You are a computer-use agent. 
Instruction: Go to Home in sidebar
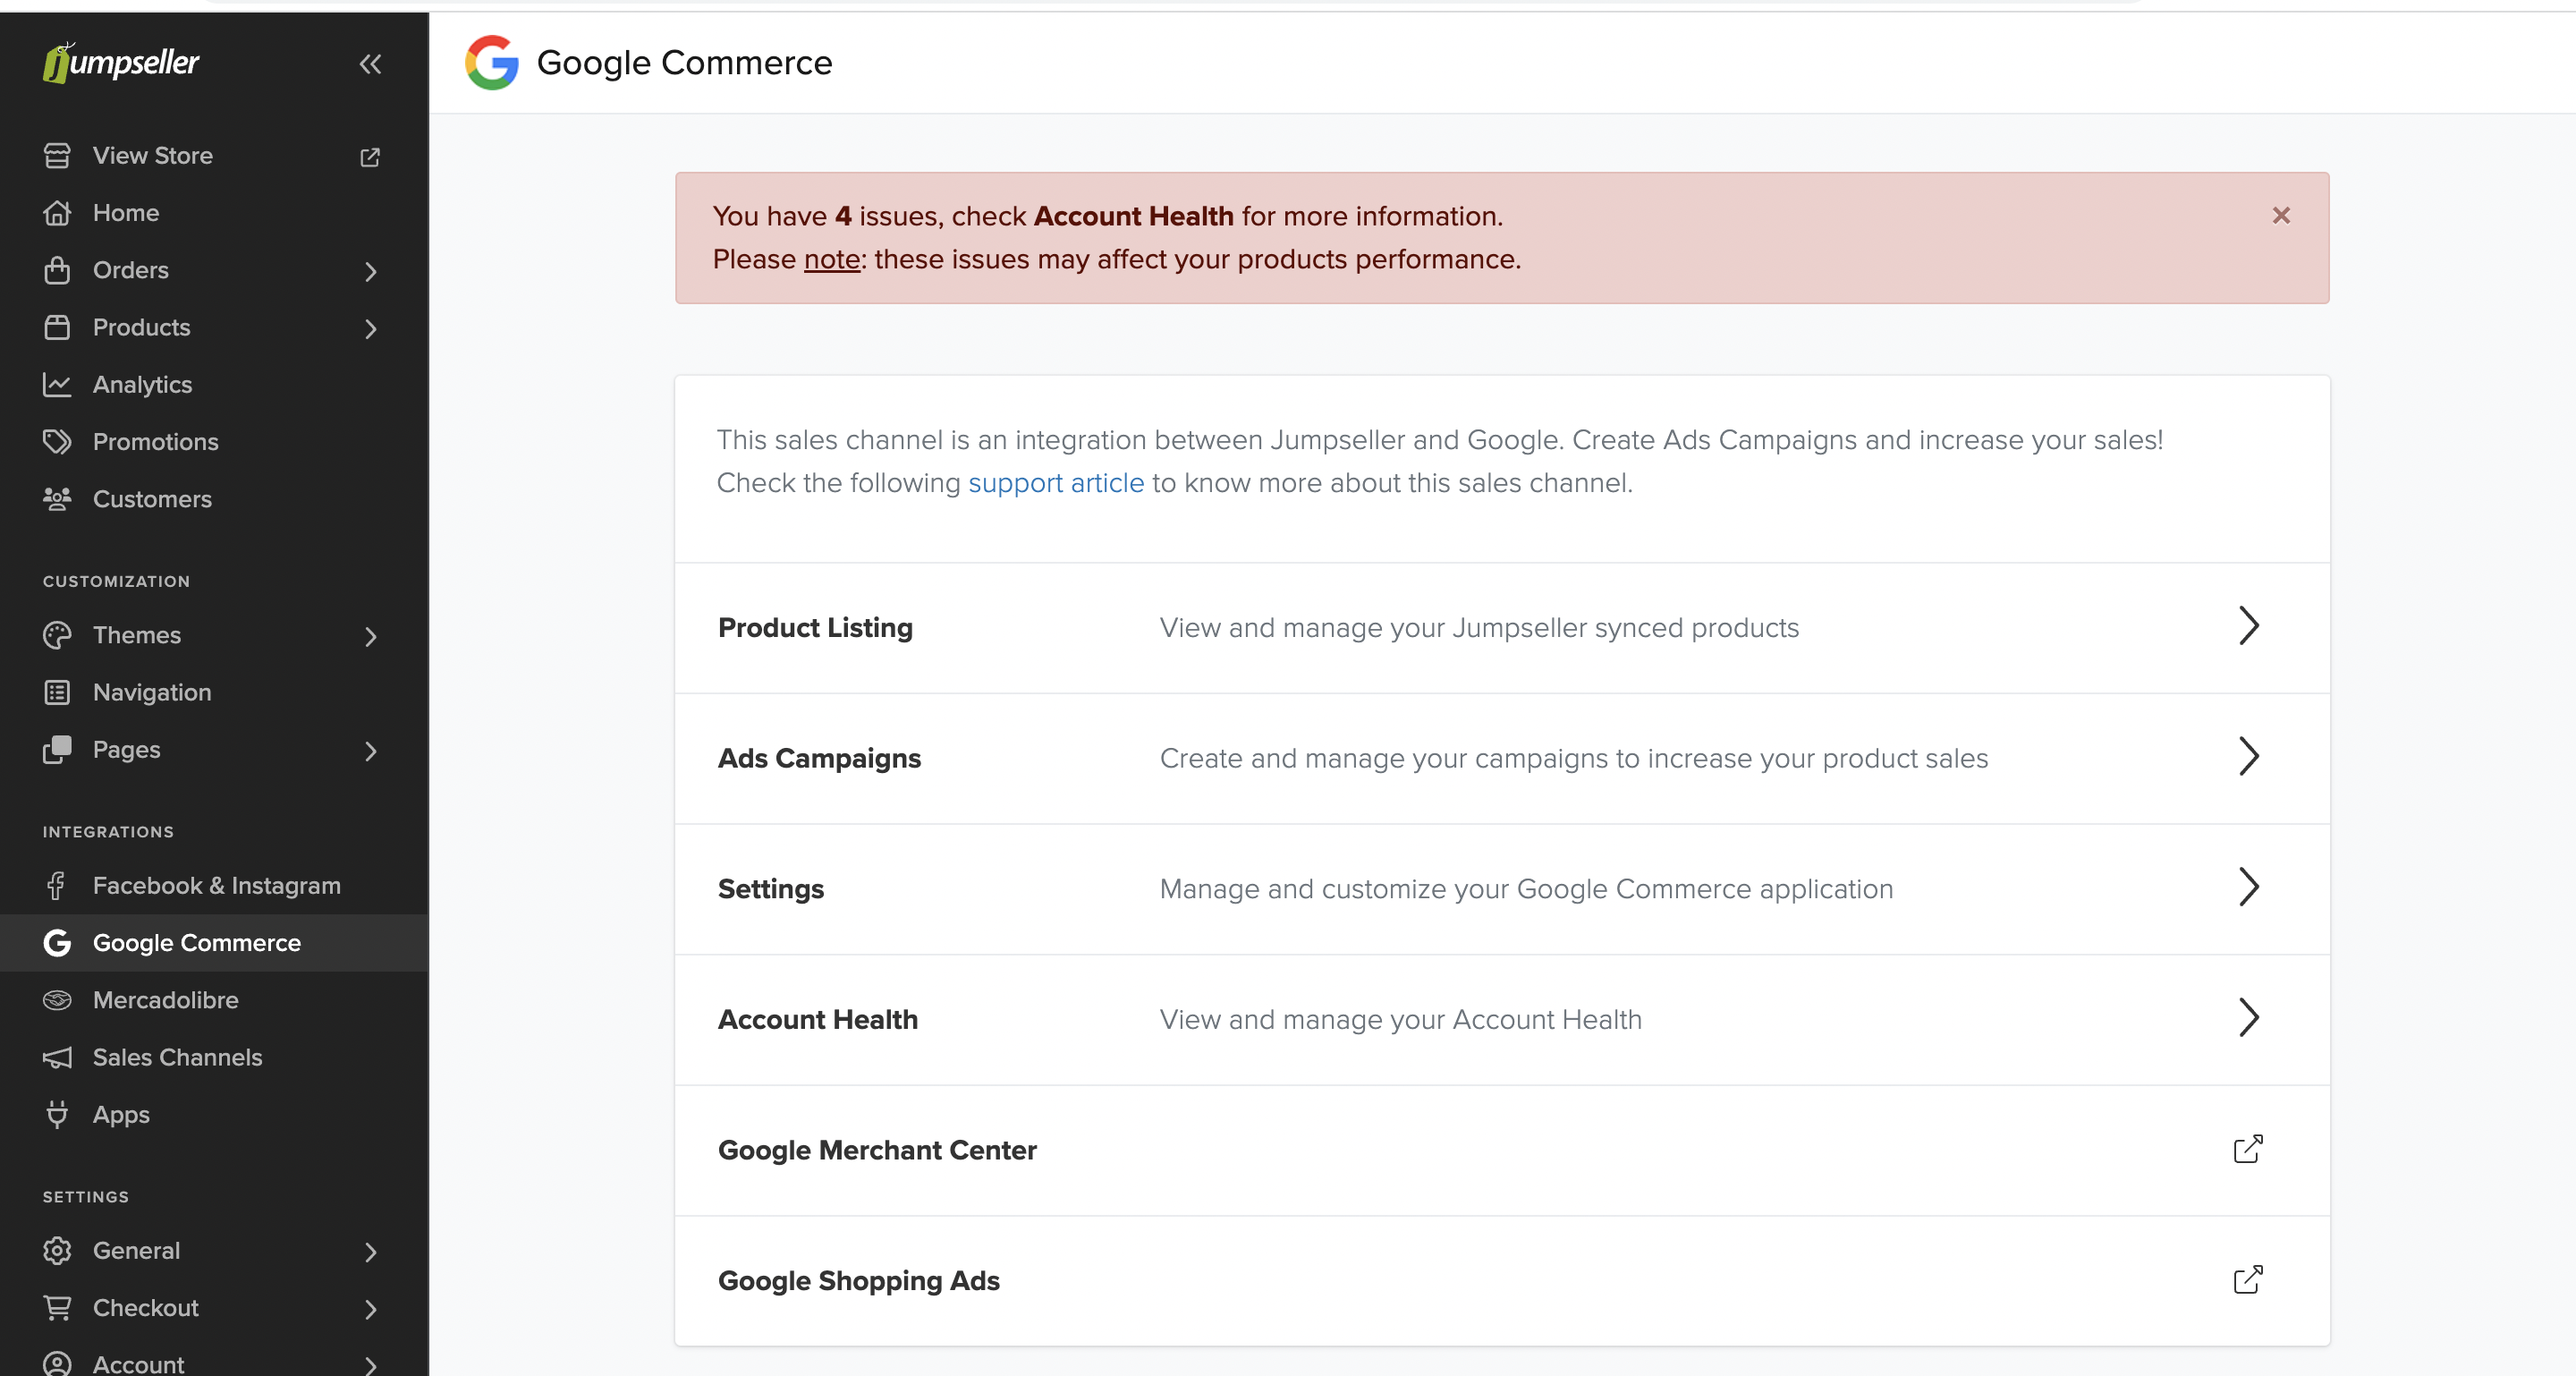(126, 213)
